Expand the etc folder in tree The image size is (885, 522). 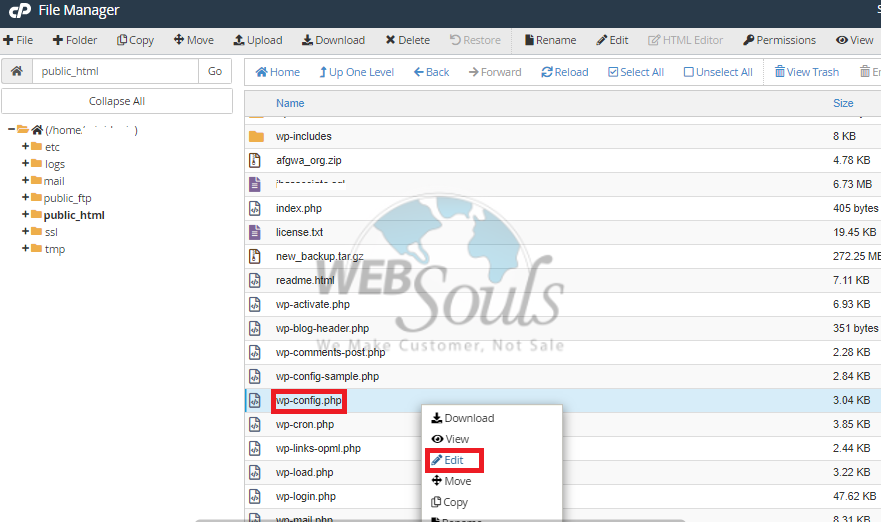pos(25,146)
